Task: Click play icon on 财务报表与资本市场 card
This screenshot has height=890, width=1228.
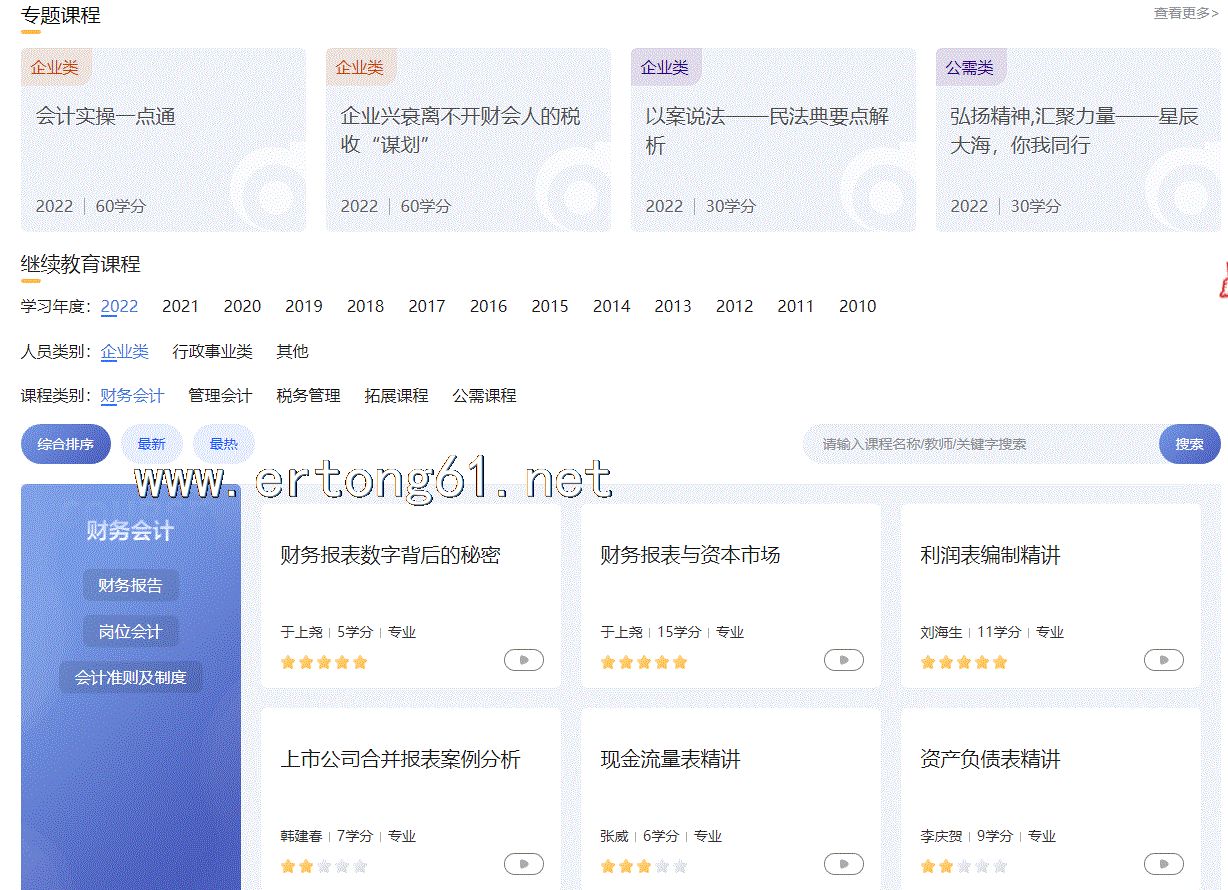Action: 843,660
